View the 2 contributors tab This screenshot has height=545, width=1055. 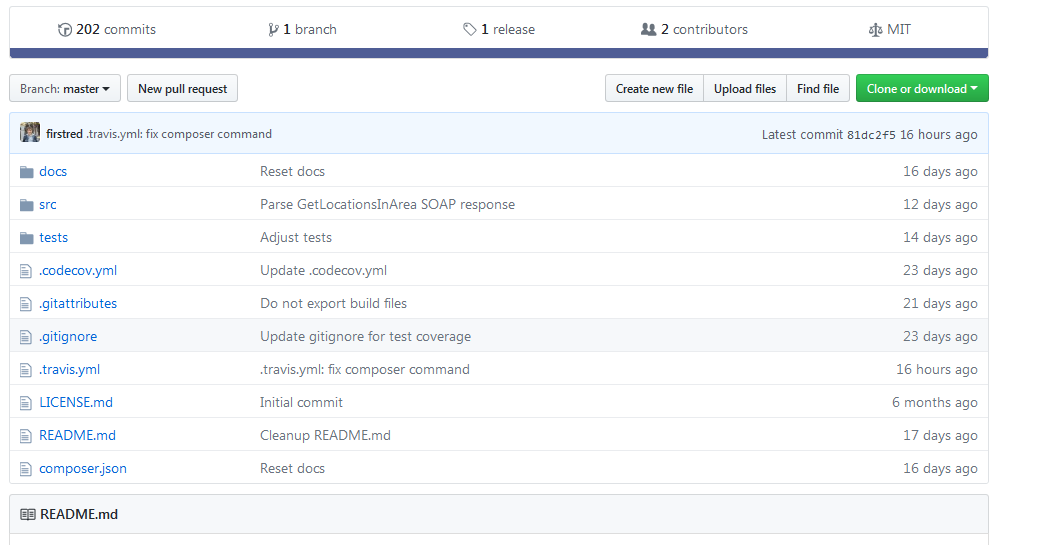point(694,30)
